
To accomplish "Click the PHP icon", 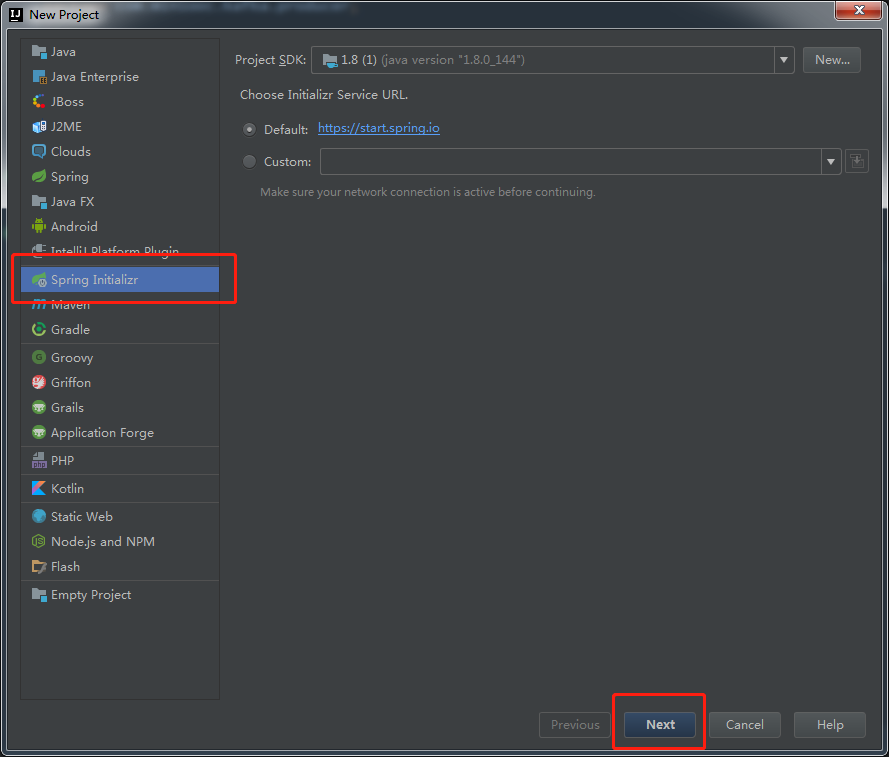I will pyautogui.click(x=39, y=460).
